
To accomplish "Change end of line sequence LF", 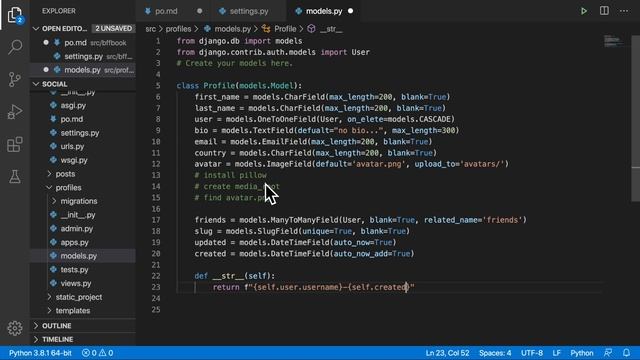I will (556, 353).
